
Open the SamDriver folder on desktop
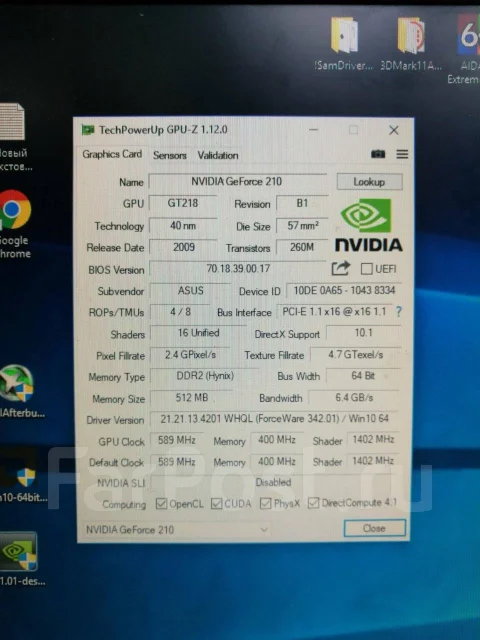pos(344,44)
